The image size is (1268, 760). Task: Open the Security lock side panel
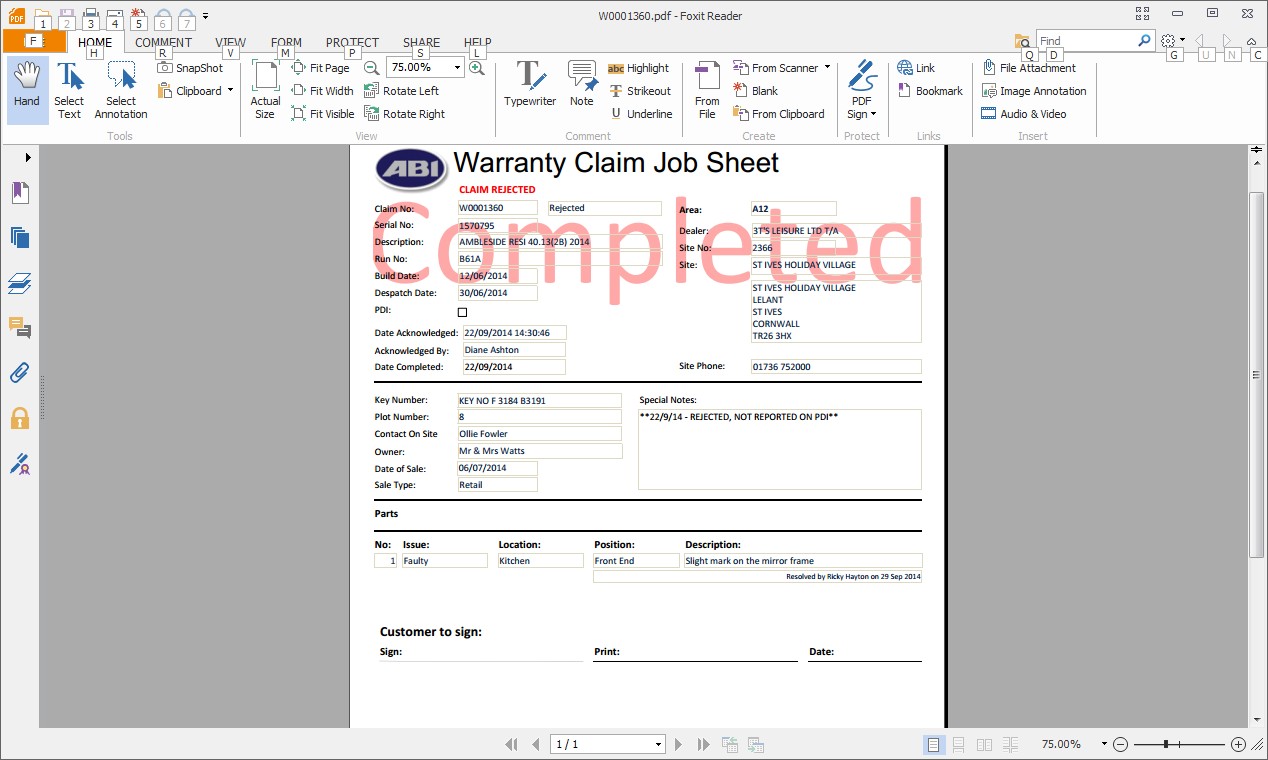tap(20, 418)
